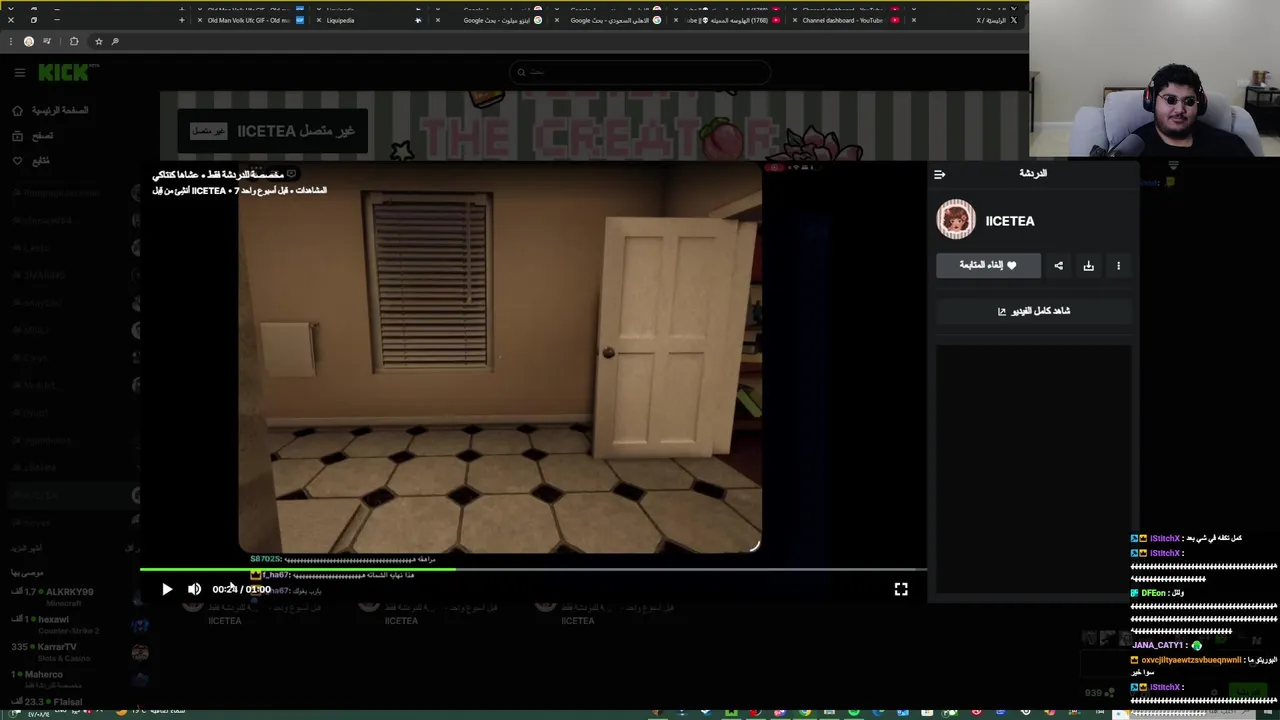Open the three-dot clip options menu

(1118, 265)
